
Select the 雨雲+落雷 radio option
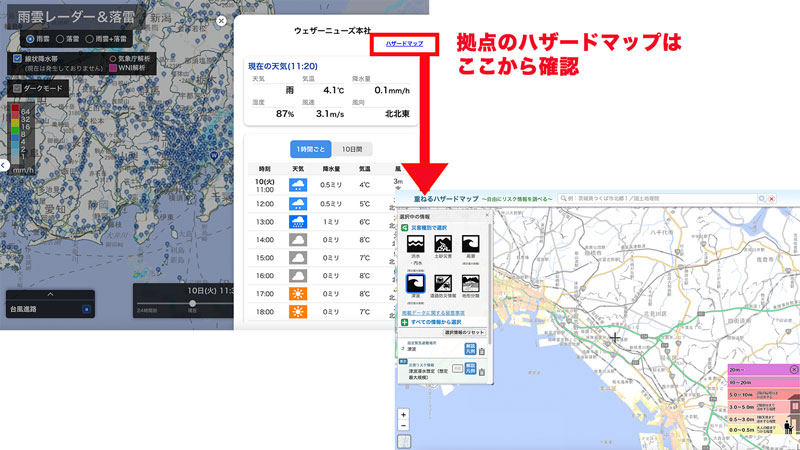tap(89, 39)
